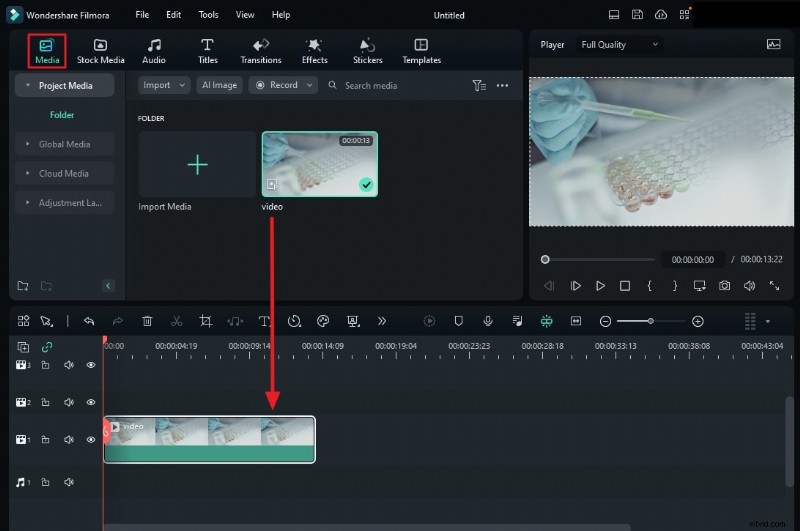Click the AI Image button

219,85
